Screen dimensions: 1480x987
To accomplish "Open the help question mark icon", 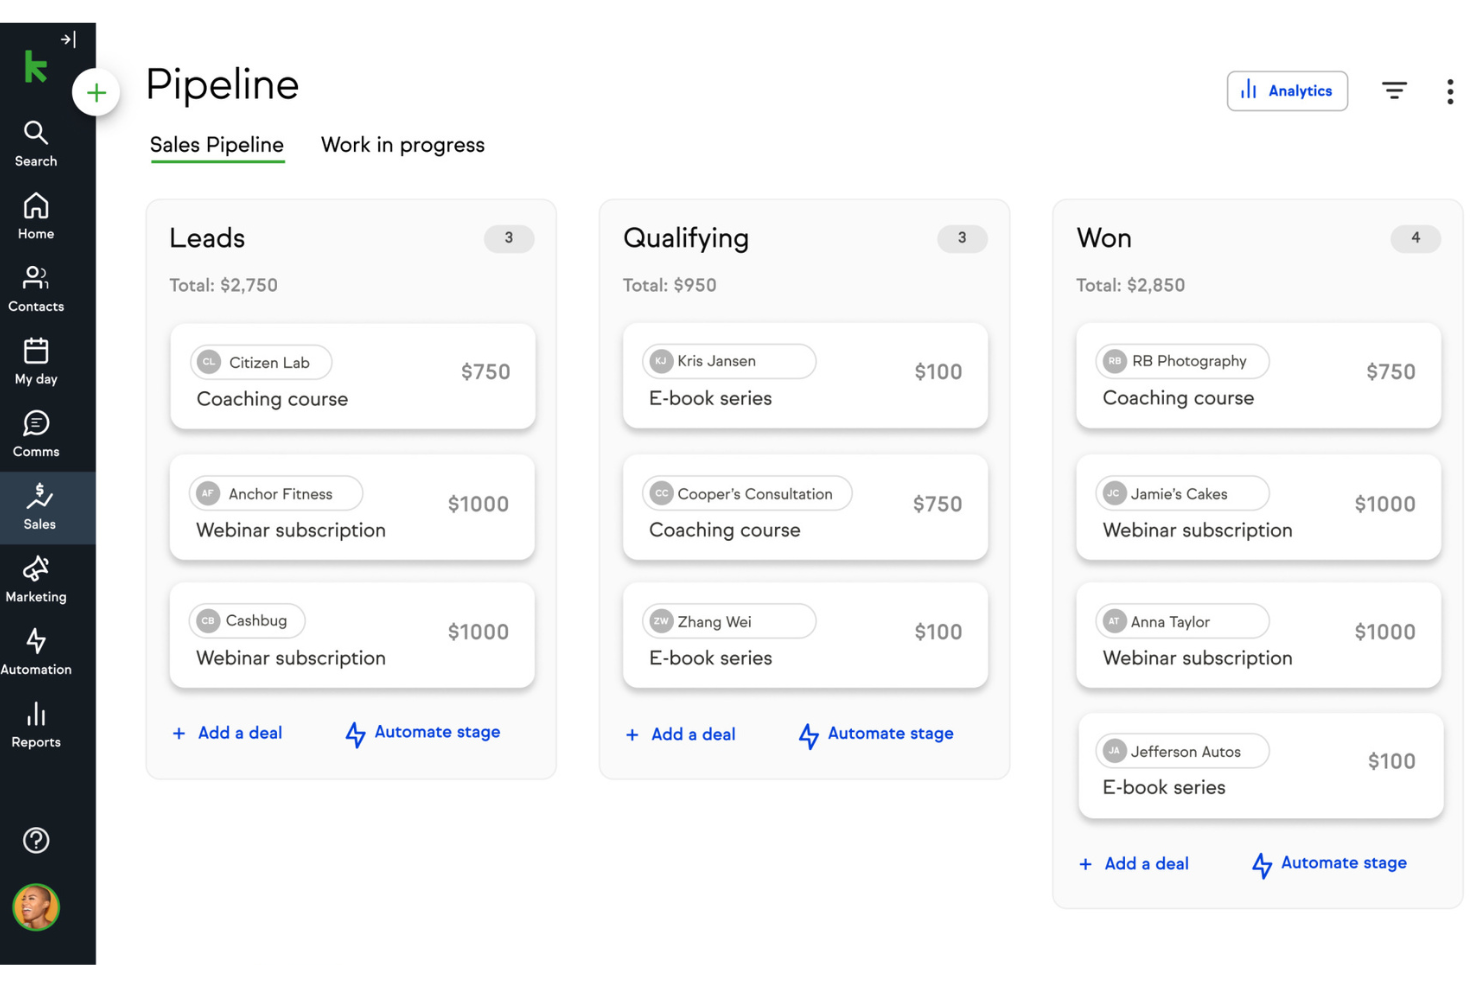I will pyautogui.click(x=35, y=840).
